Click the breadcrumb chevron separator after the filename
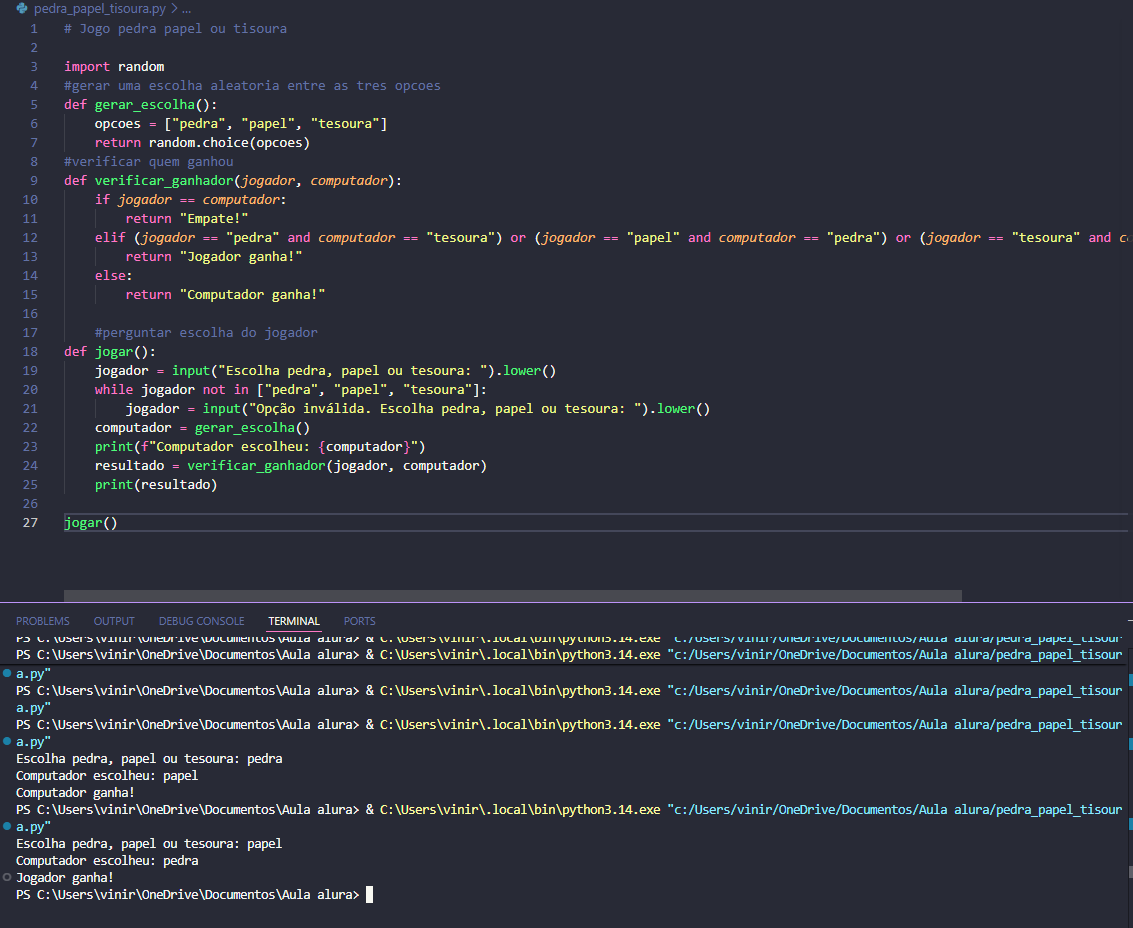The image size is (1133, 928). click(174, 8)
